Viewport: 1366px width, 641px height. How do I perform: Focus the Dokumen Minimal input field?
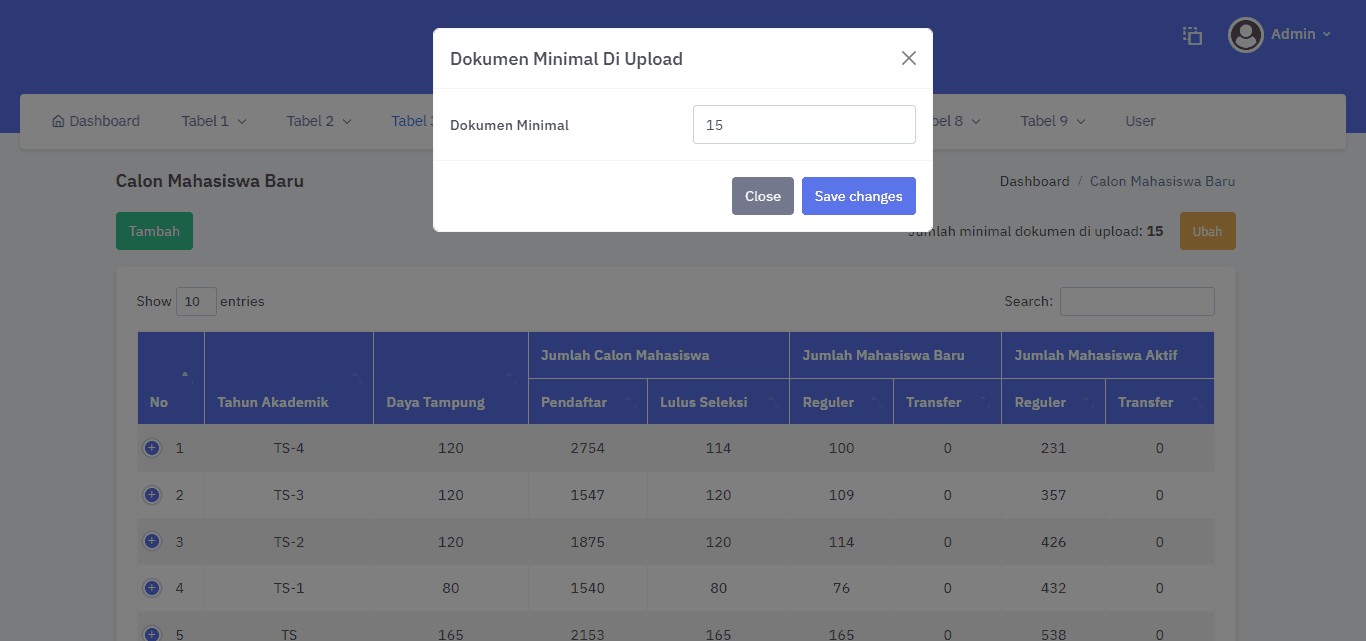(x=804, y=125)
